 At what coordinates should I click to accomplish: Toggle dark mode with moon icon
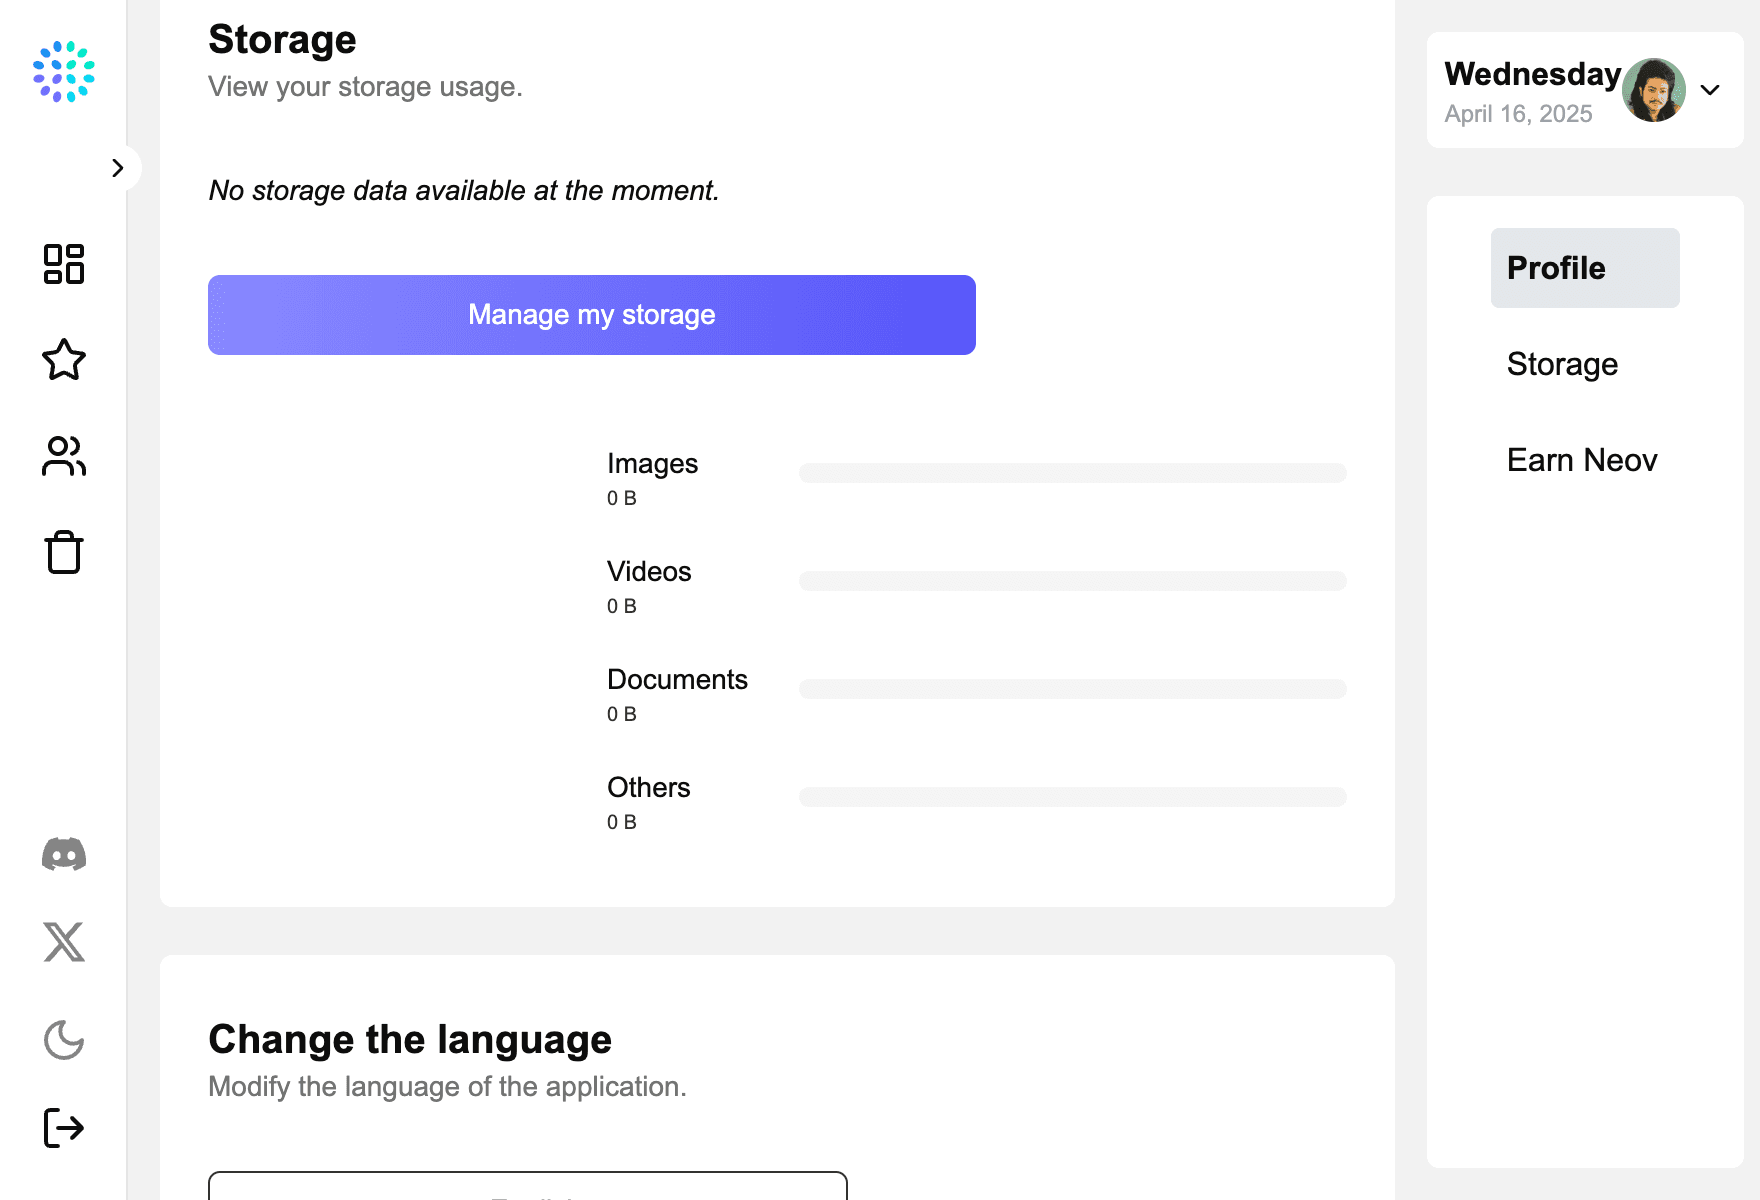click(64, 1040)
